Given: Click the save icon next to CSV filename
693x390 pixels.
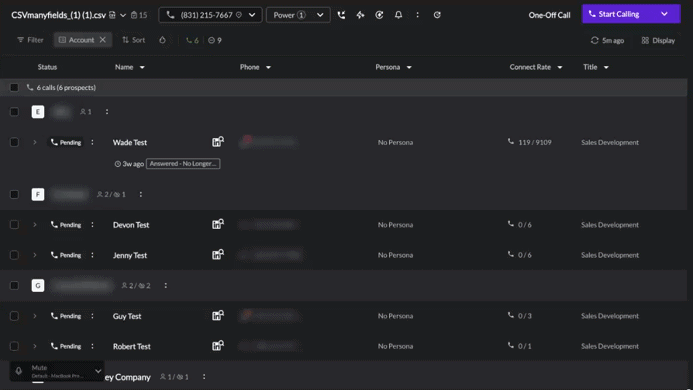Looking at the screenshot, I should click(112, 15).
